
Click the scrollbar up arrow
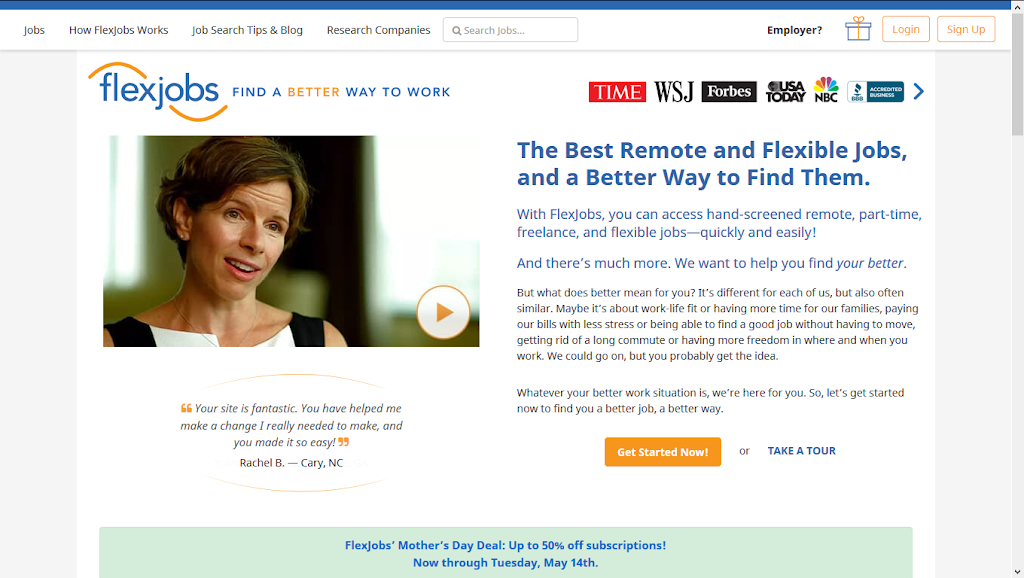coord(1017,6)
